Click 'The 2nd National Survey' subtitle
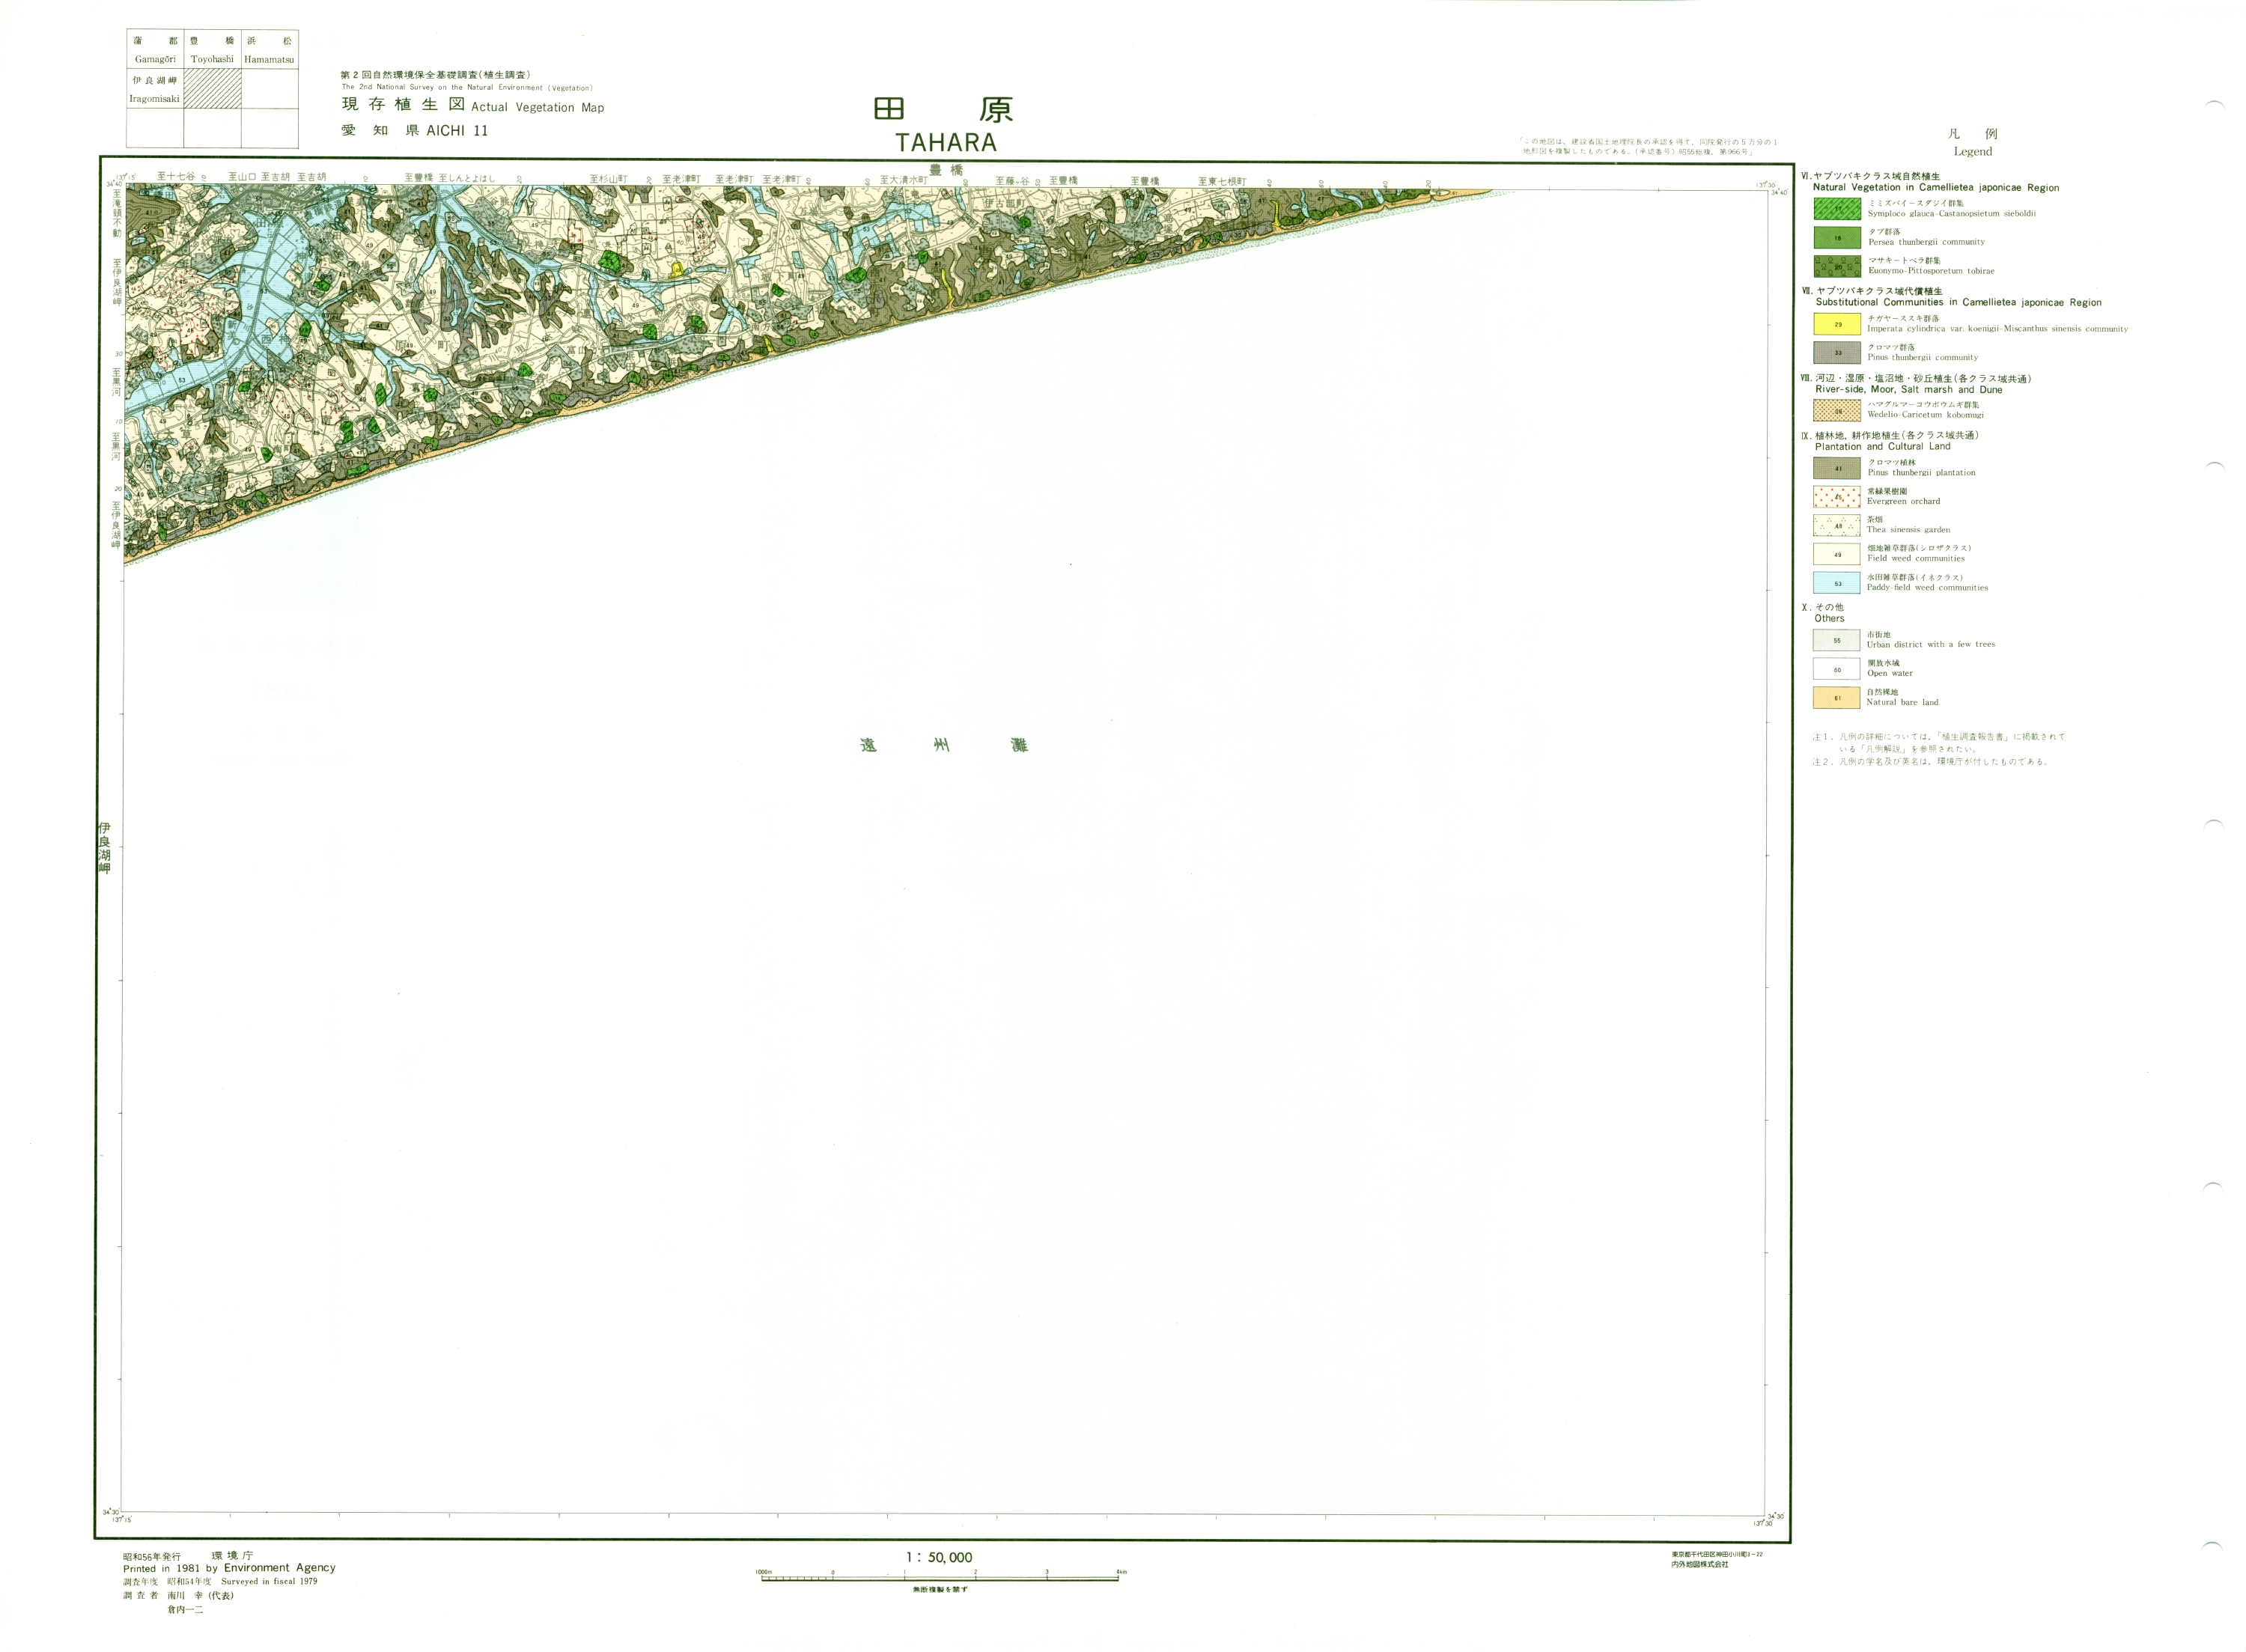Viewport: 2246px width, 1652px height. point(467,87)
